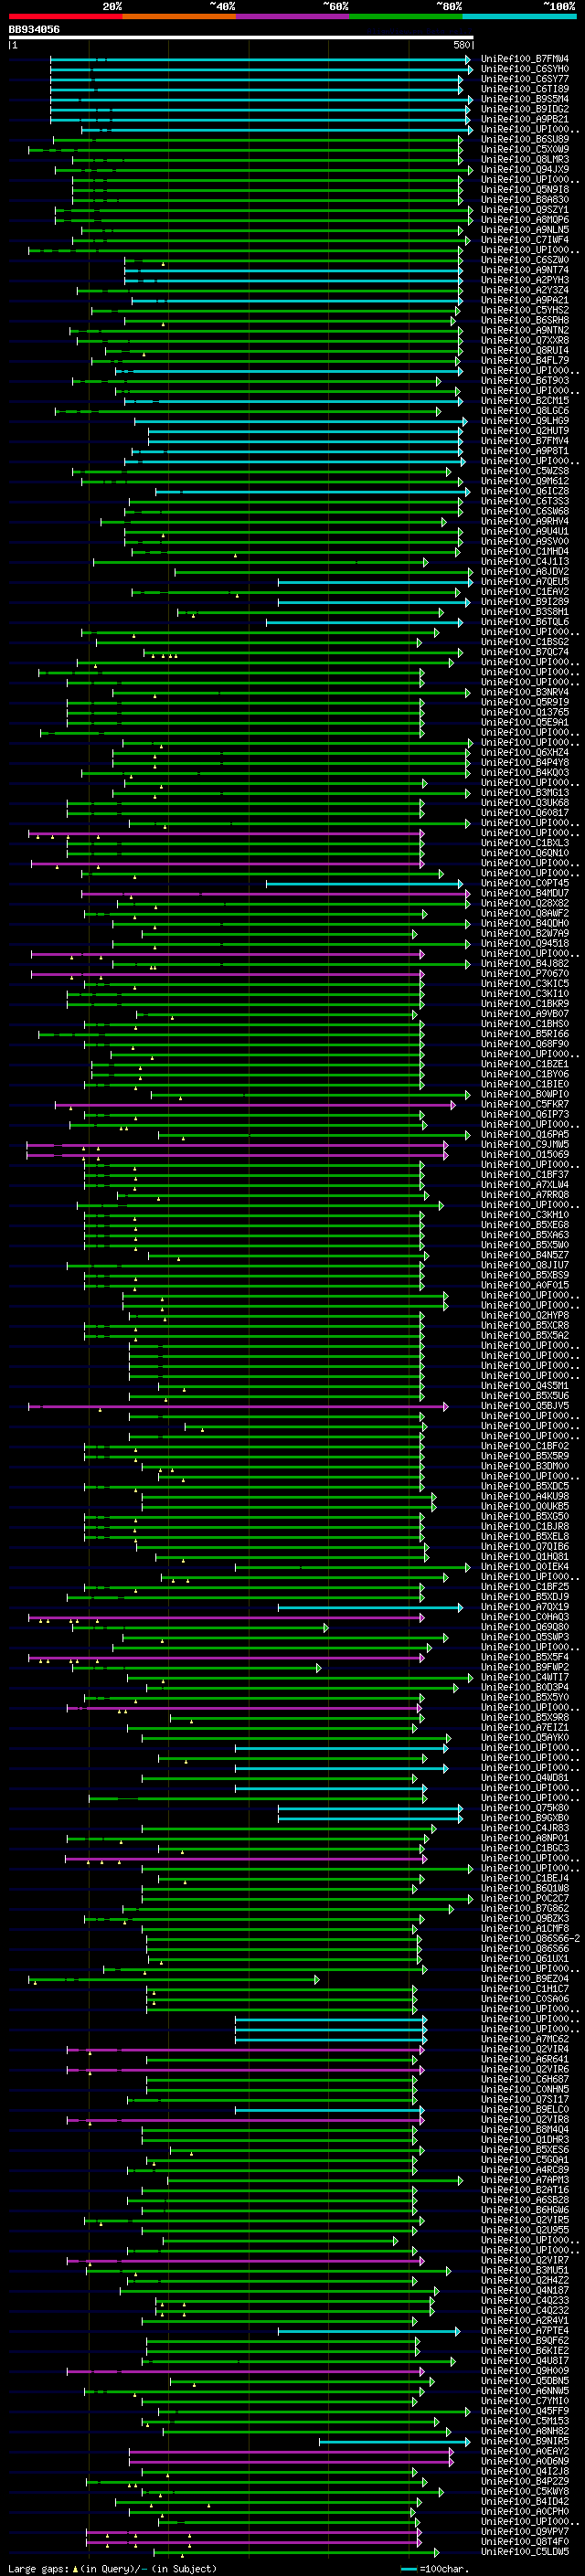The image size is (585, 2576).
Task: Open hit UniRef100_C6SY77
Action: pos(525,79)
